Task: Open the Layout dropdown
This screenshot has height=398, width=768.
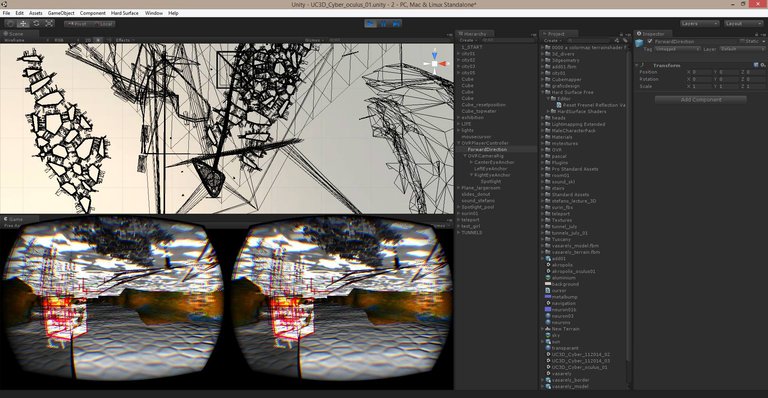Action: click(x=744, y=23)
